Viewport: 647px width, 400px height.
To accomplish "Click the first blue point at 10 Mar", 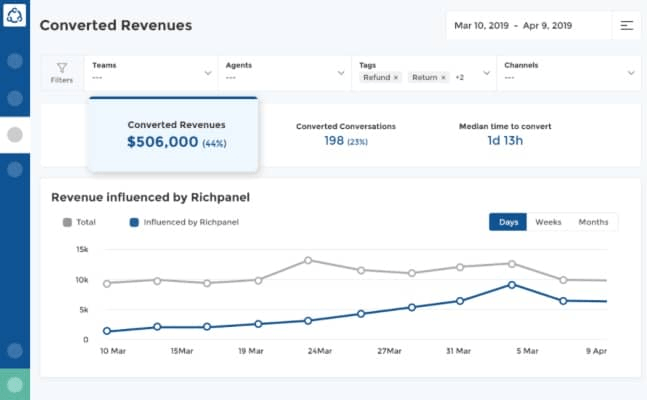I will [107, 331].
